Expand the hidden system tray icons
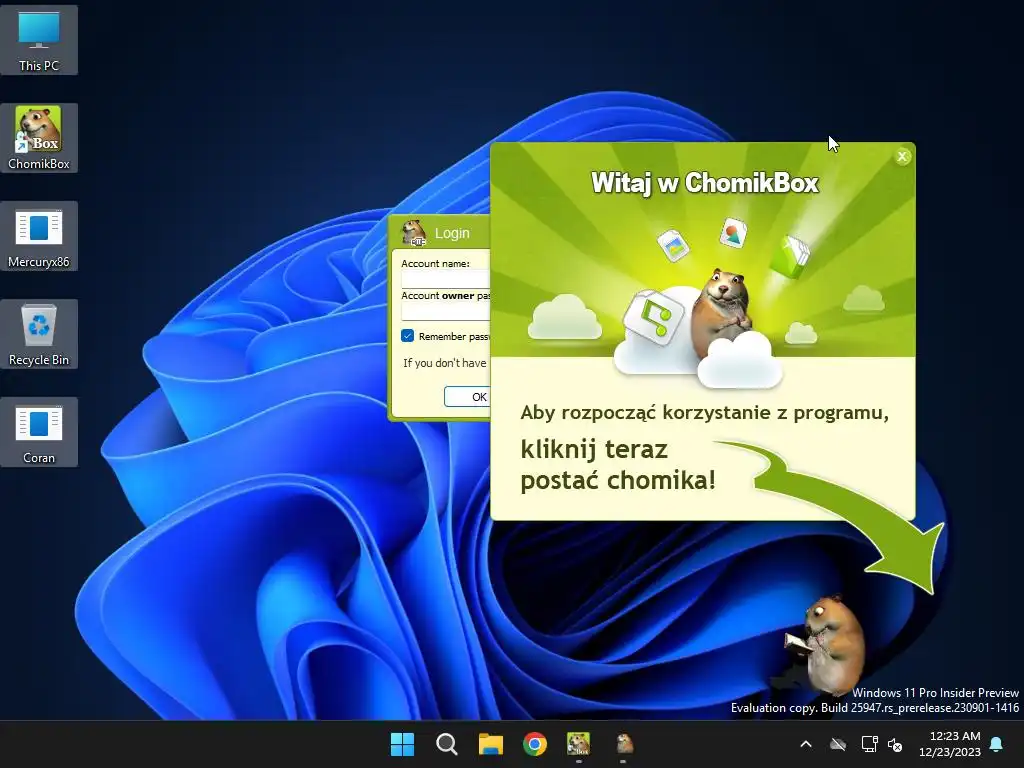 806,744
